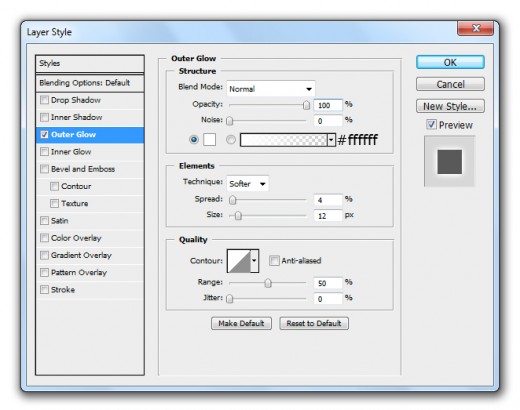Screen dimensions: 520x410
Task: Click the style preview thumbnail
Action: pyautogui.click(x=449, y=161)
